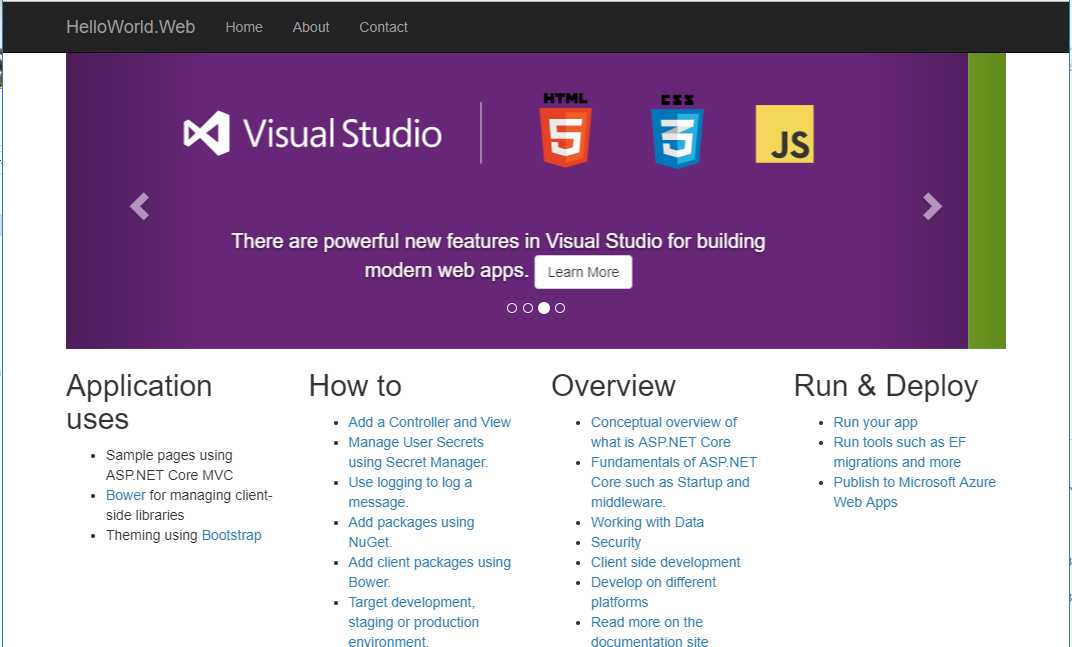Viewport: 1072px width, 647px height.
Task: Open 'Run tools such as EF migrations' link
Action: [899, 452]
